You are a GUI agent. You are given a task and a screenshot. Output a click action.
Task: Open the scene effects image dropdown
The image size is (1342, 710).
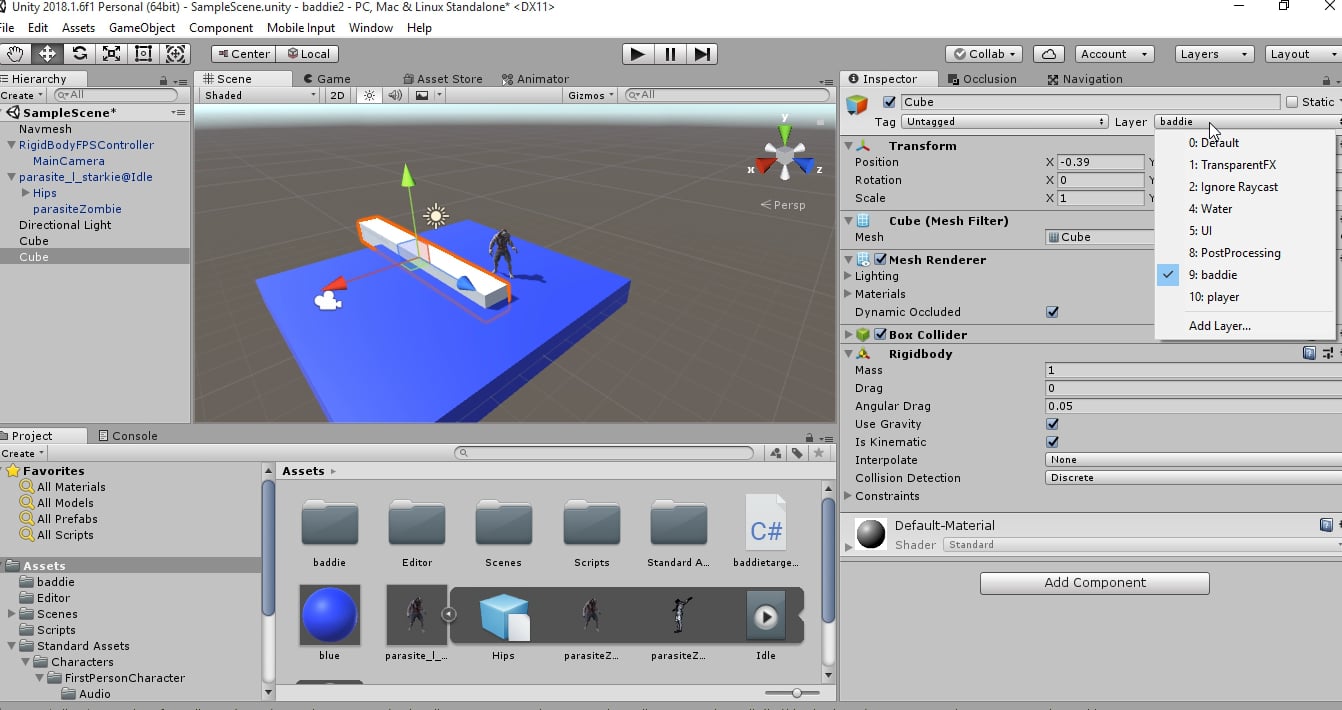tap(428, 95)
